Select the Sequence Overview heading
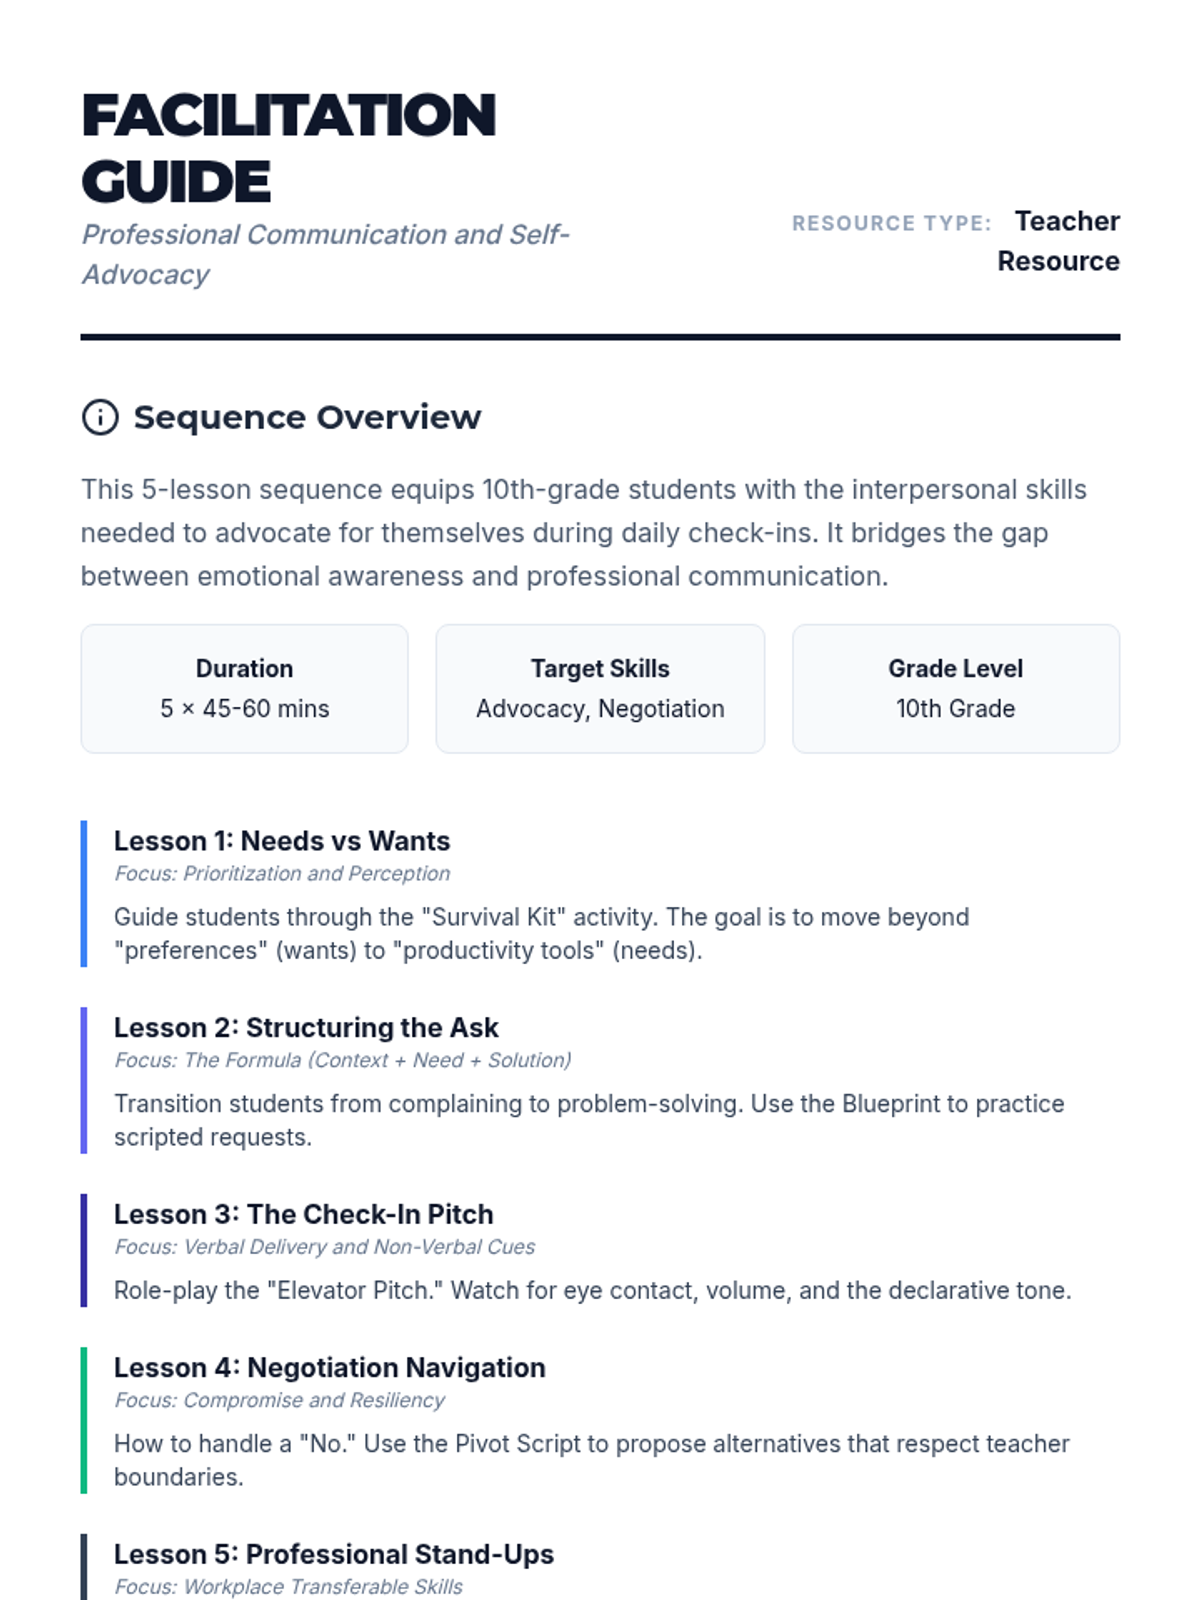 click(x=307, y=417)
